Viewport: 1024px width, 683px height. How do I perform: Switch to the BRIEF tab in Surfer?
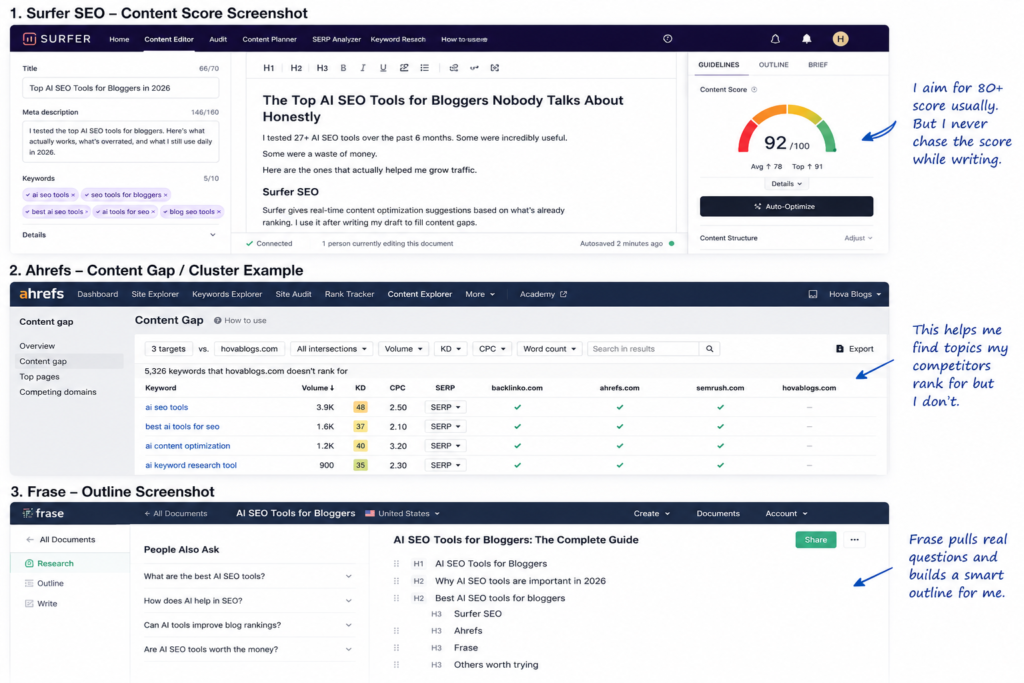818,65
